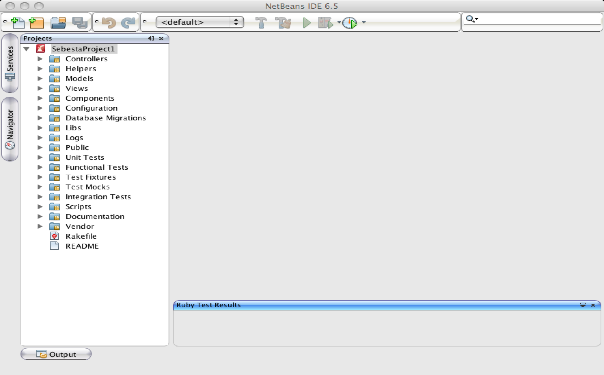Click the Output button
This screenshot has height=375, width=604.
click(x=56, y=354)
